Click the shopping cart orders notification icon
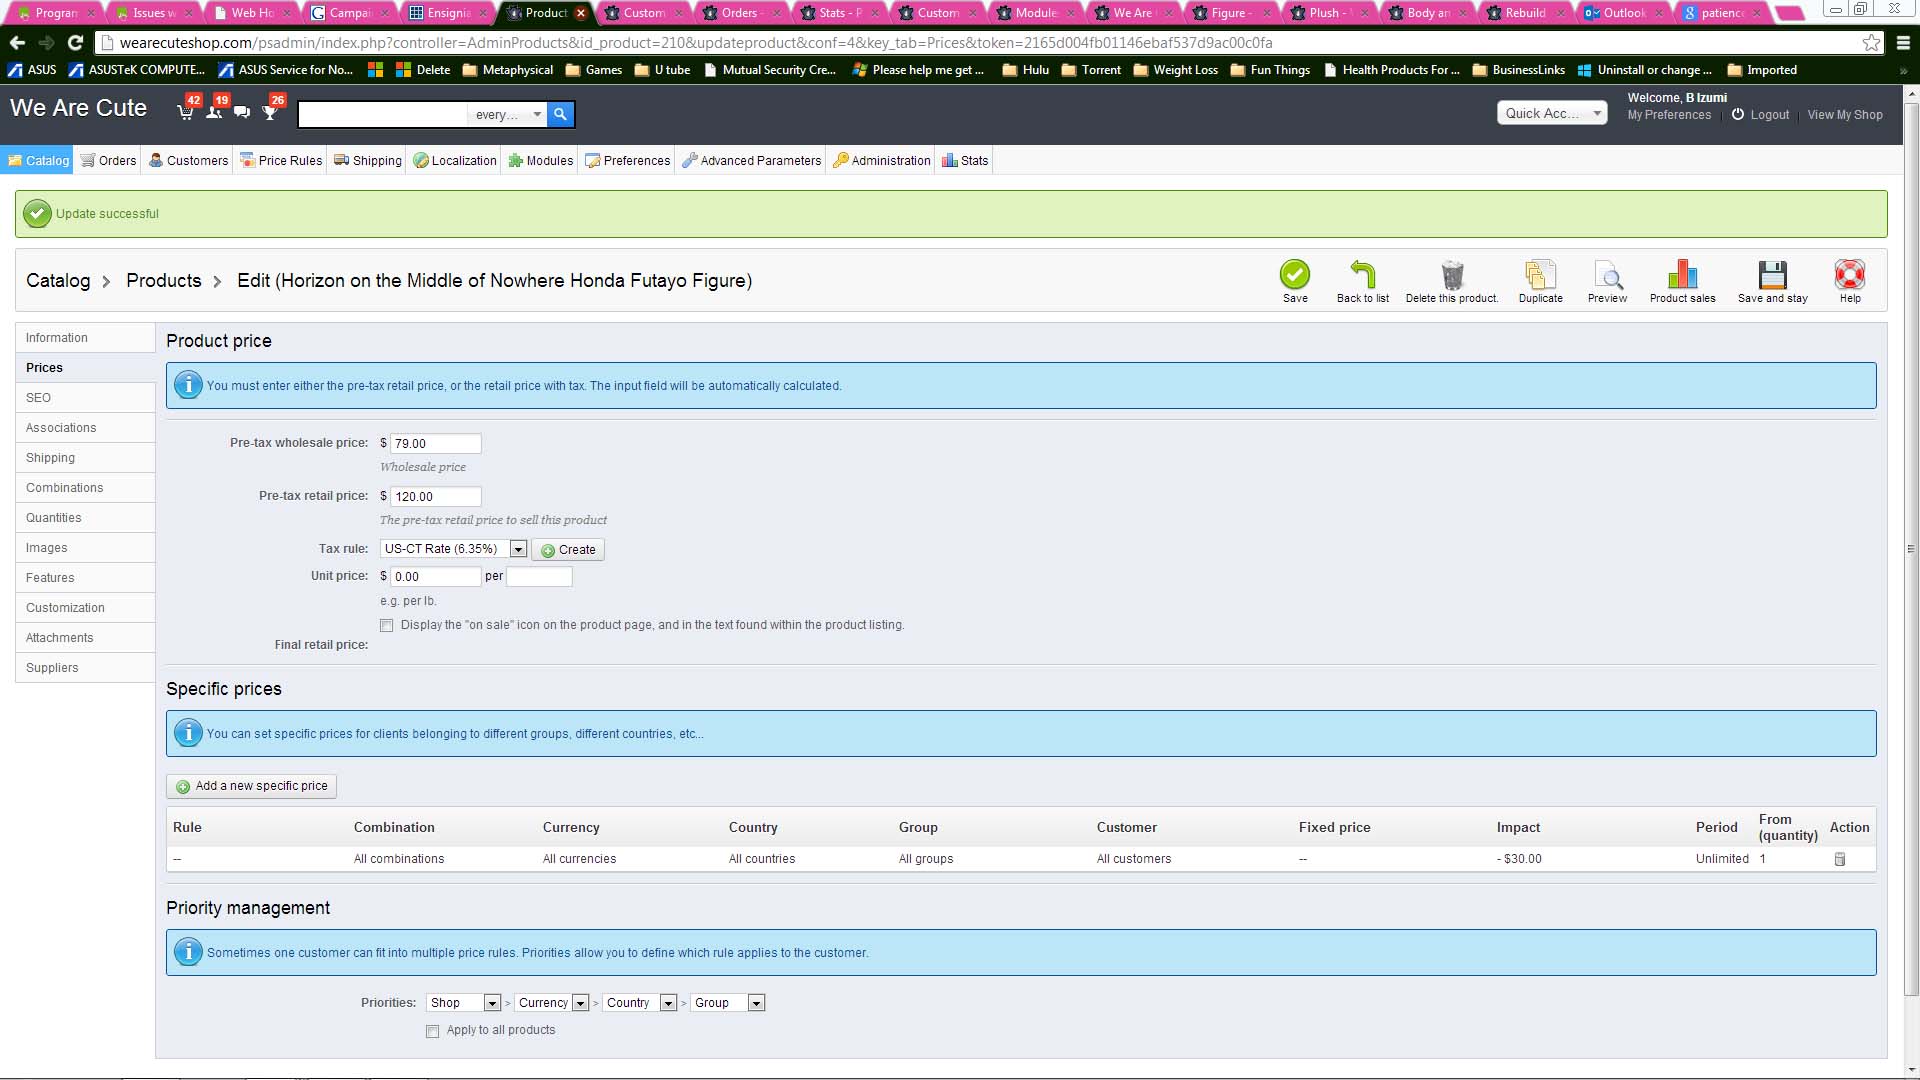This screenshot has height=1080, width=1920. tap(186, 112)
